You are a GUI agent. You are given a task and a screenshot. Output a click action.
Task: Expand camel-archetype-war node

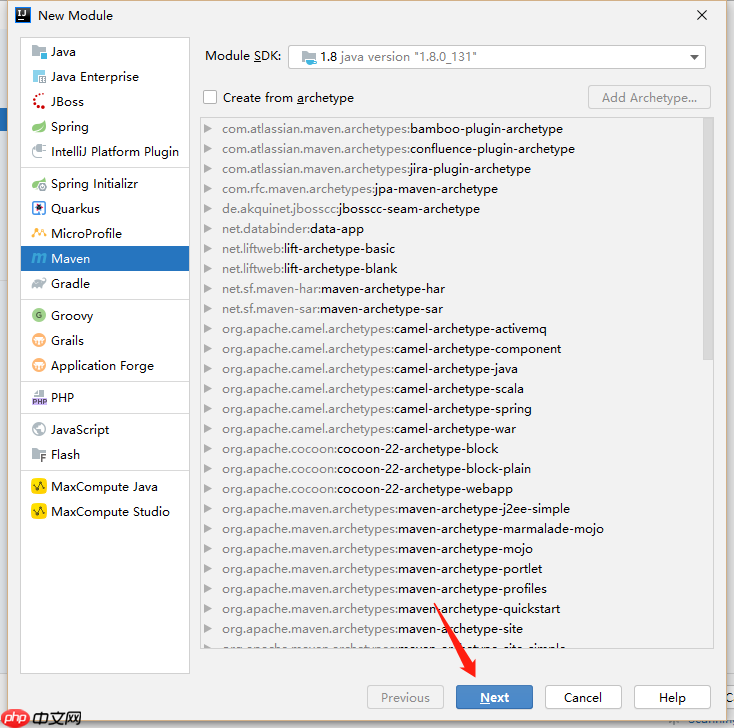[x=208, y=429]
